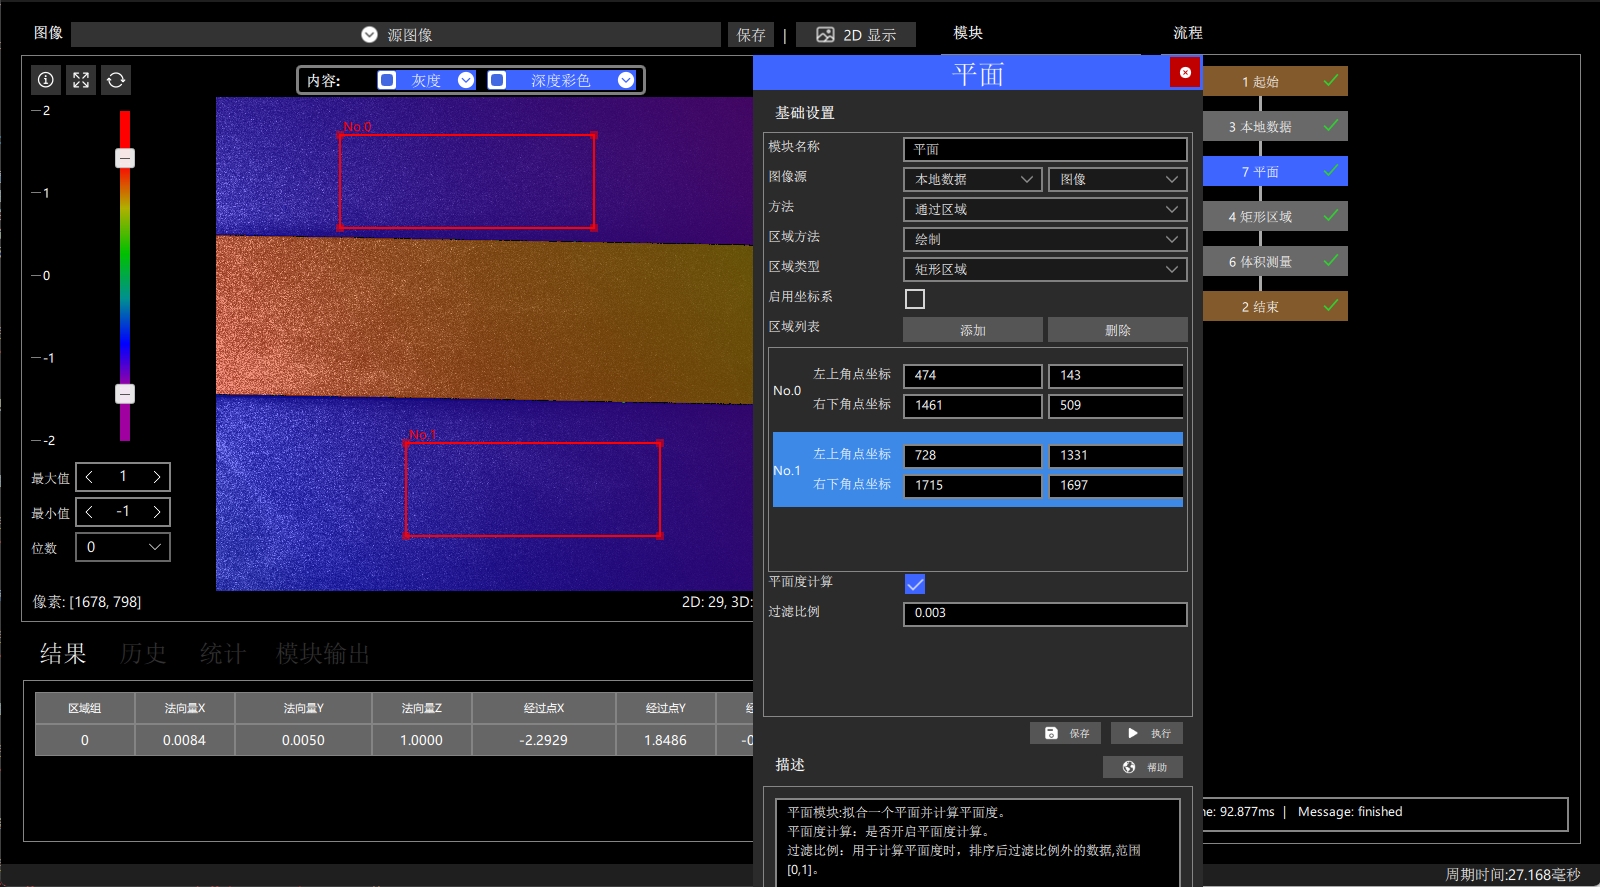
Task: Click No.1 top-left Y field 1331
Action: pos(1116,456)
